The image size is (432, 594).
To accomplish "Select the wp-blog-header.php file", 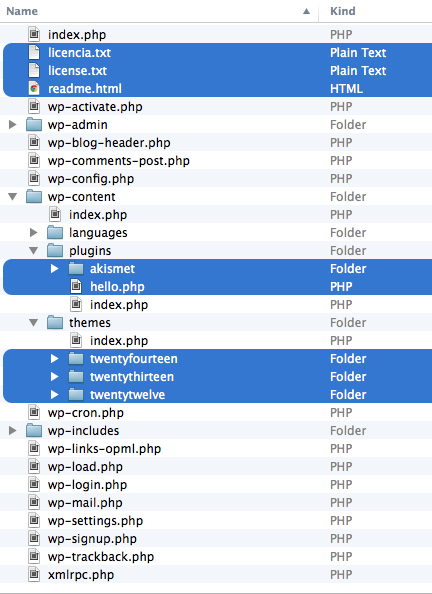I will [x=216, y=143].
